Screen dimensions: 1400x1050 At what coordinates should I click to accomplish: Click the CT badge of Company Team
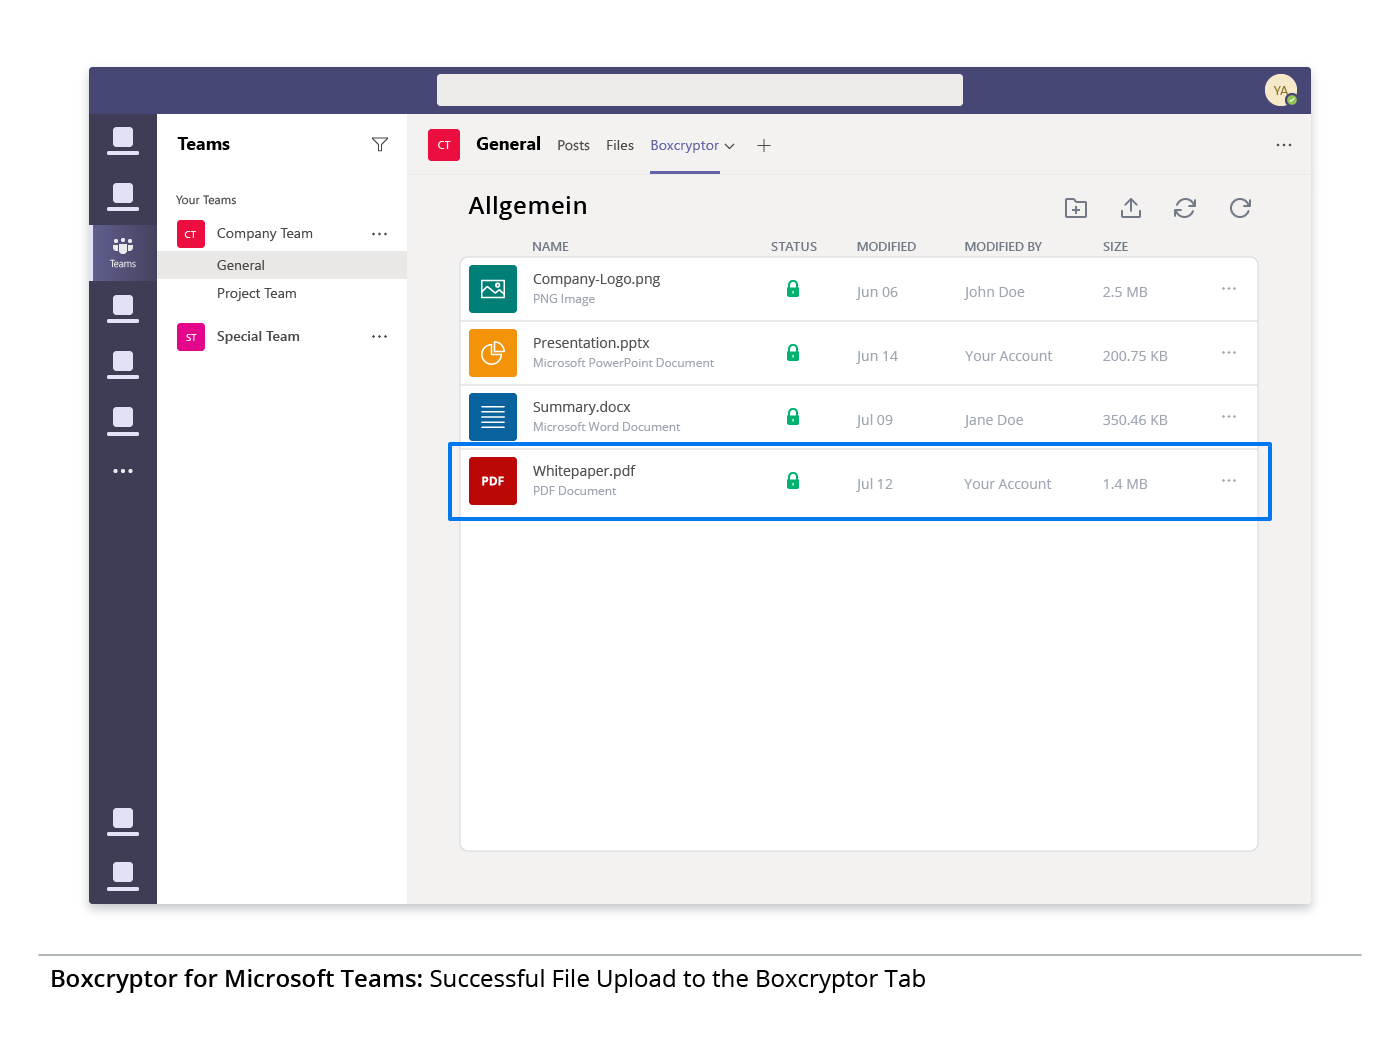click(x=191, y=234)
